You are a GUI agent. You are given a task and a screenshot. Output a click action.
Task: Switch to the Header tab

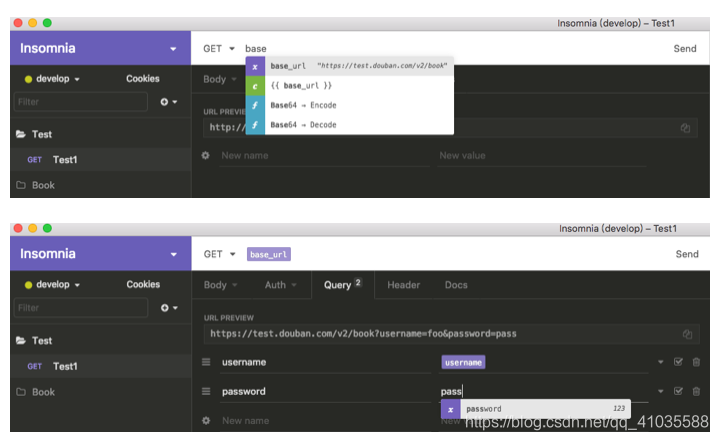[x=404, y=285]
